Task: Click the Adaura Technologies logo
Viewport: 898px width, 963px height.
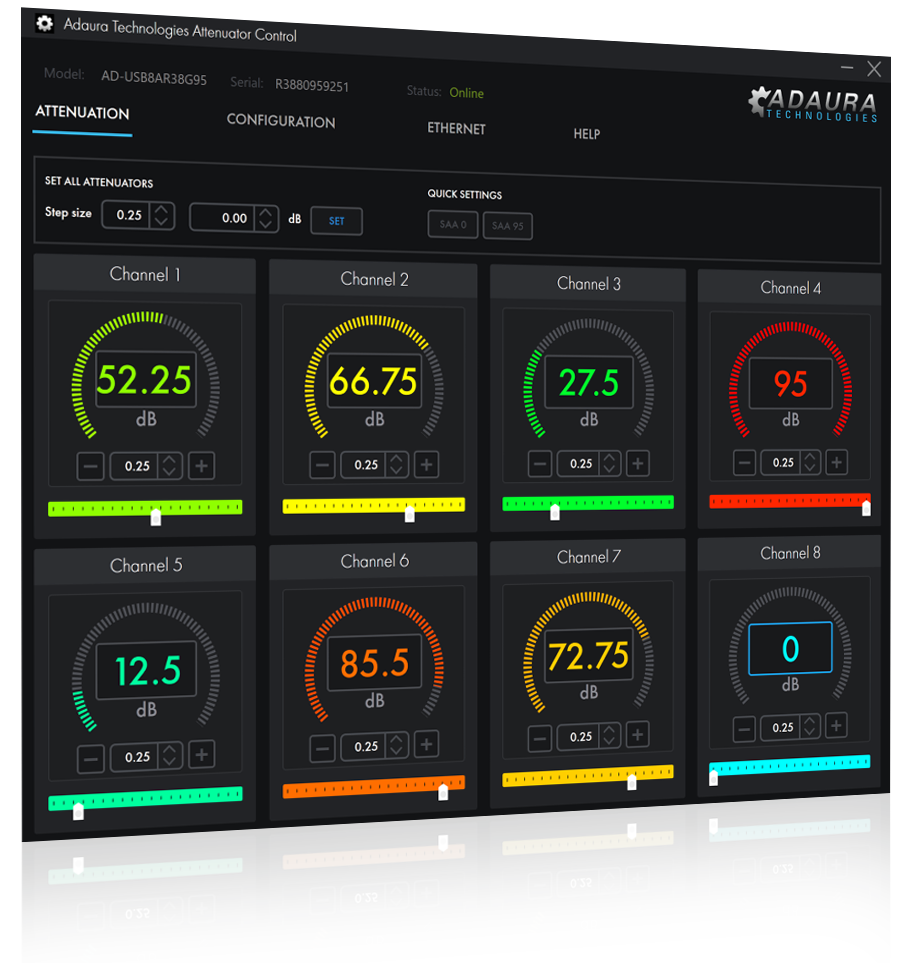Action: click(x=812, y=104)
